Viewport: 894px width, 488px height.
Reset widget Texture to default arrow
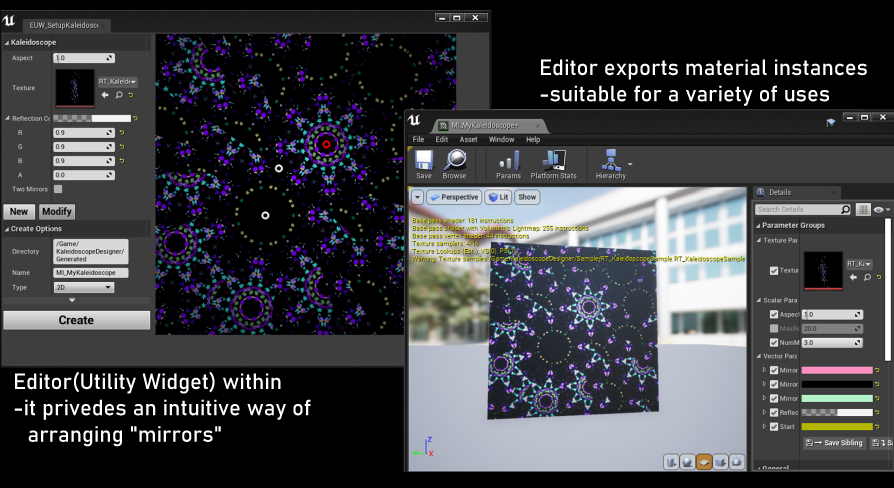(x=131, y=95)
